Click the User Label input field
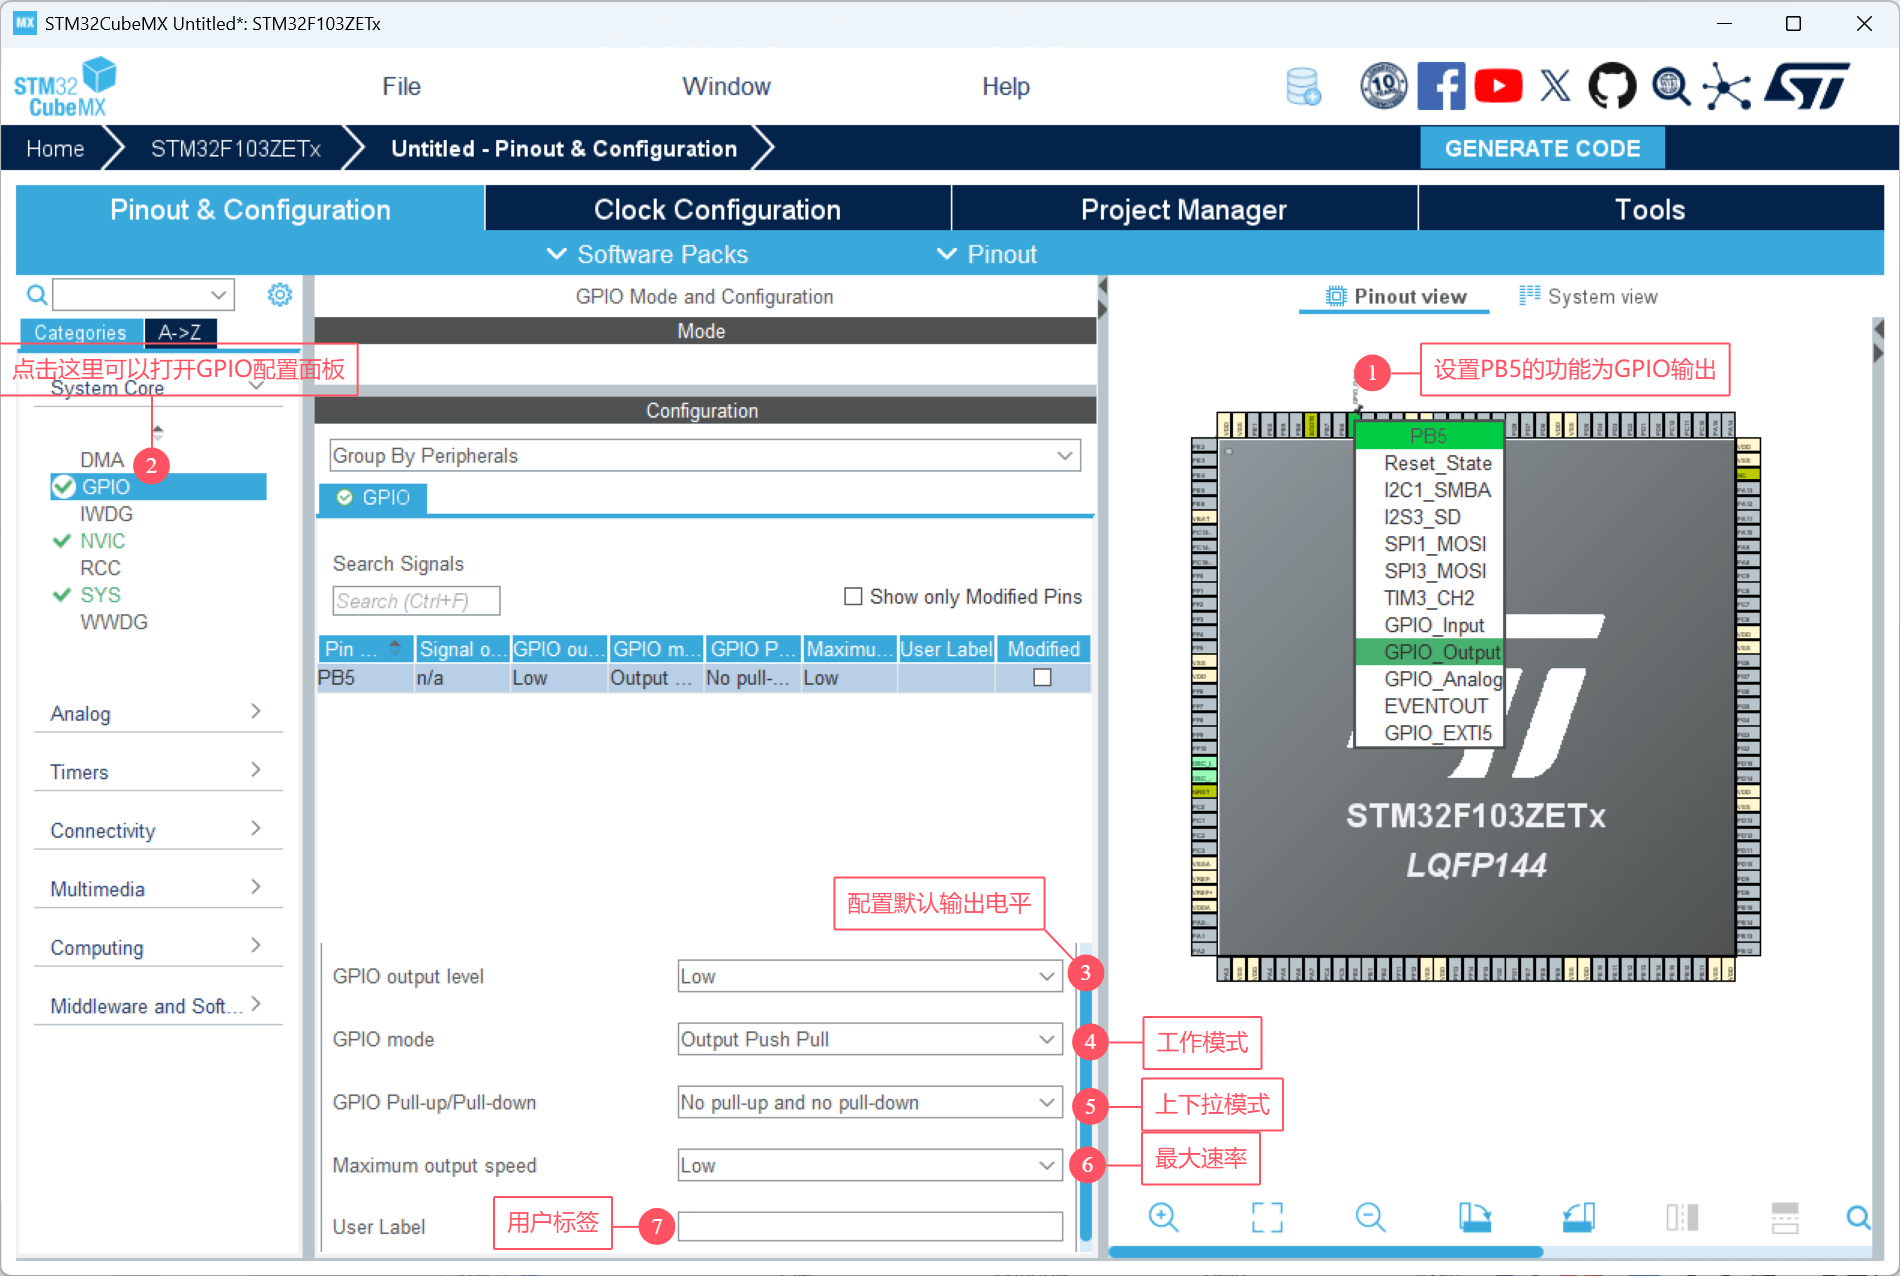 (x=869, y=1227)
